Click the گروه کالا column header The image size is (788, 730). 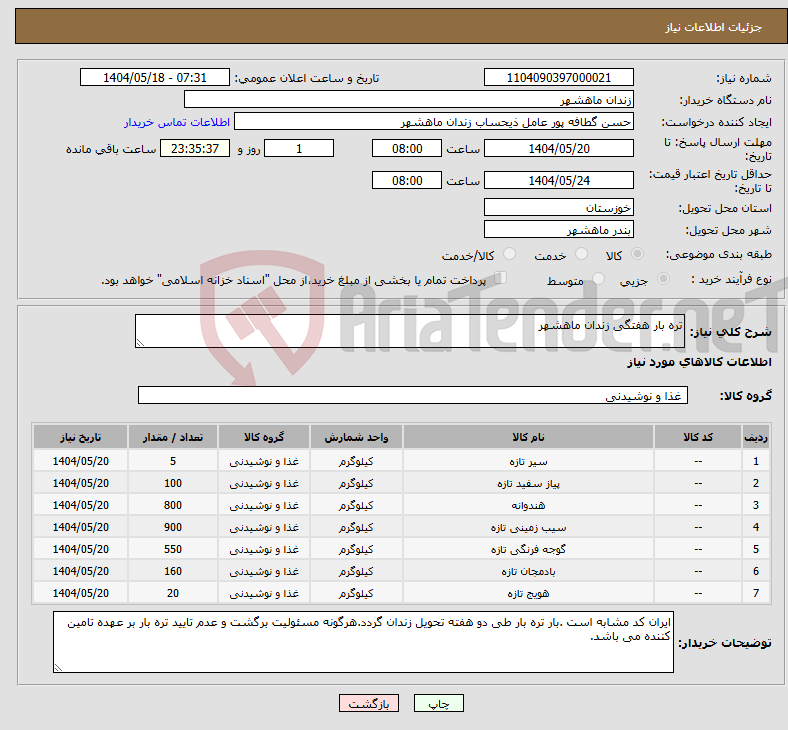[x=264, y=437]
